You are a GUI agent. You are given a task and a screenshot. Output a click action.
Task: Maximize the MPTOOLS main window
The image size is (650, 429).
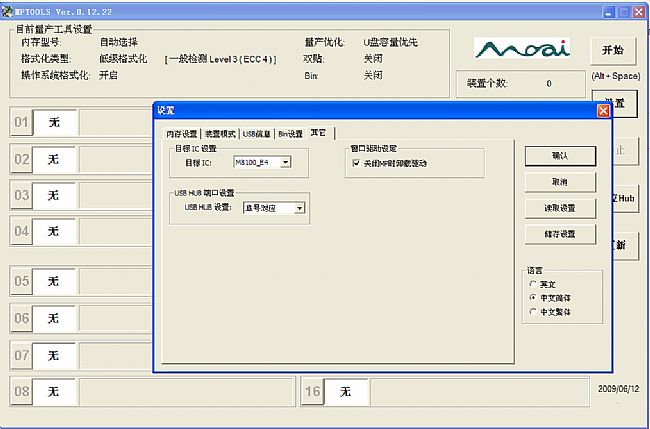pos(623,12)
